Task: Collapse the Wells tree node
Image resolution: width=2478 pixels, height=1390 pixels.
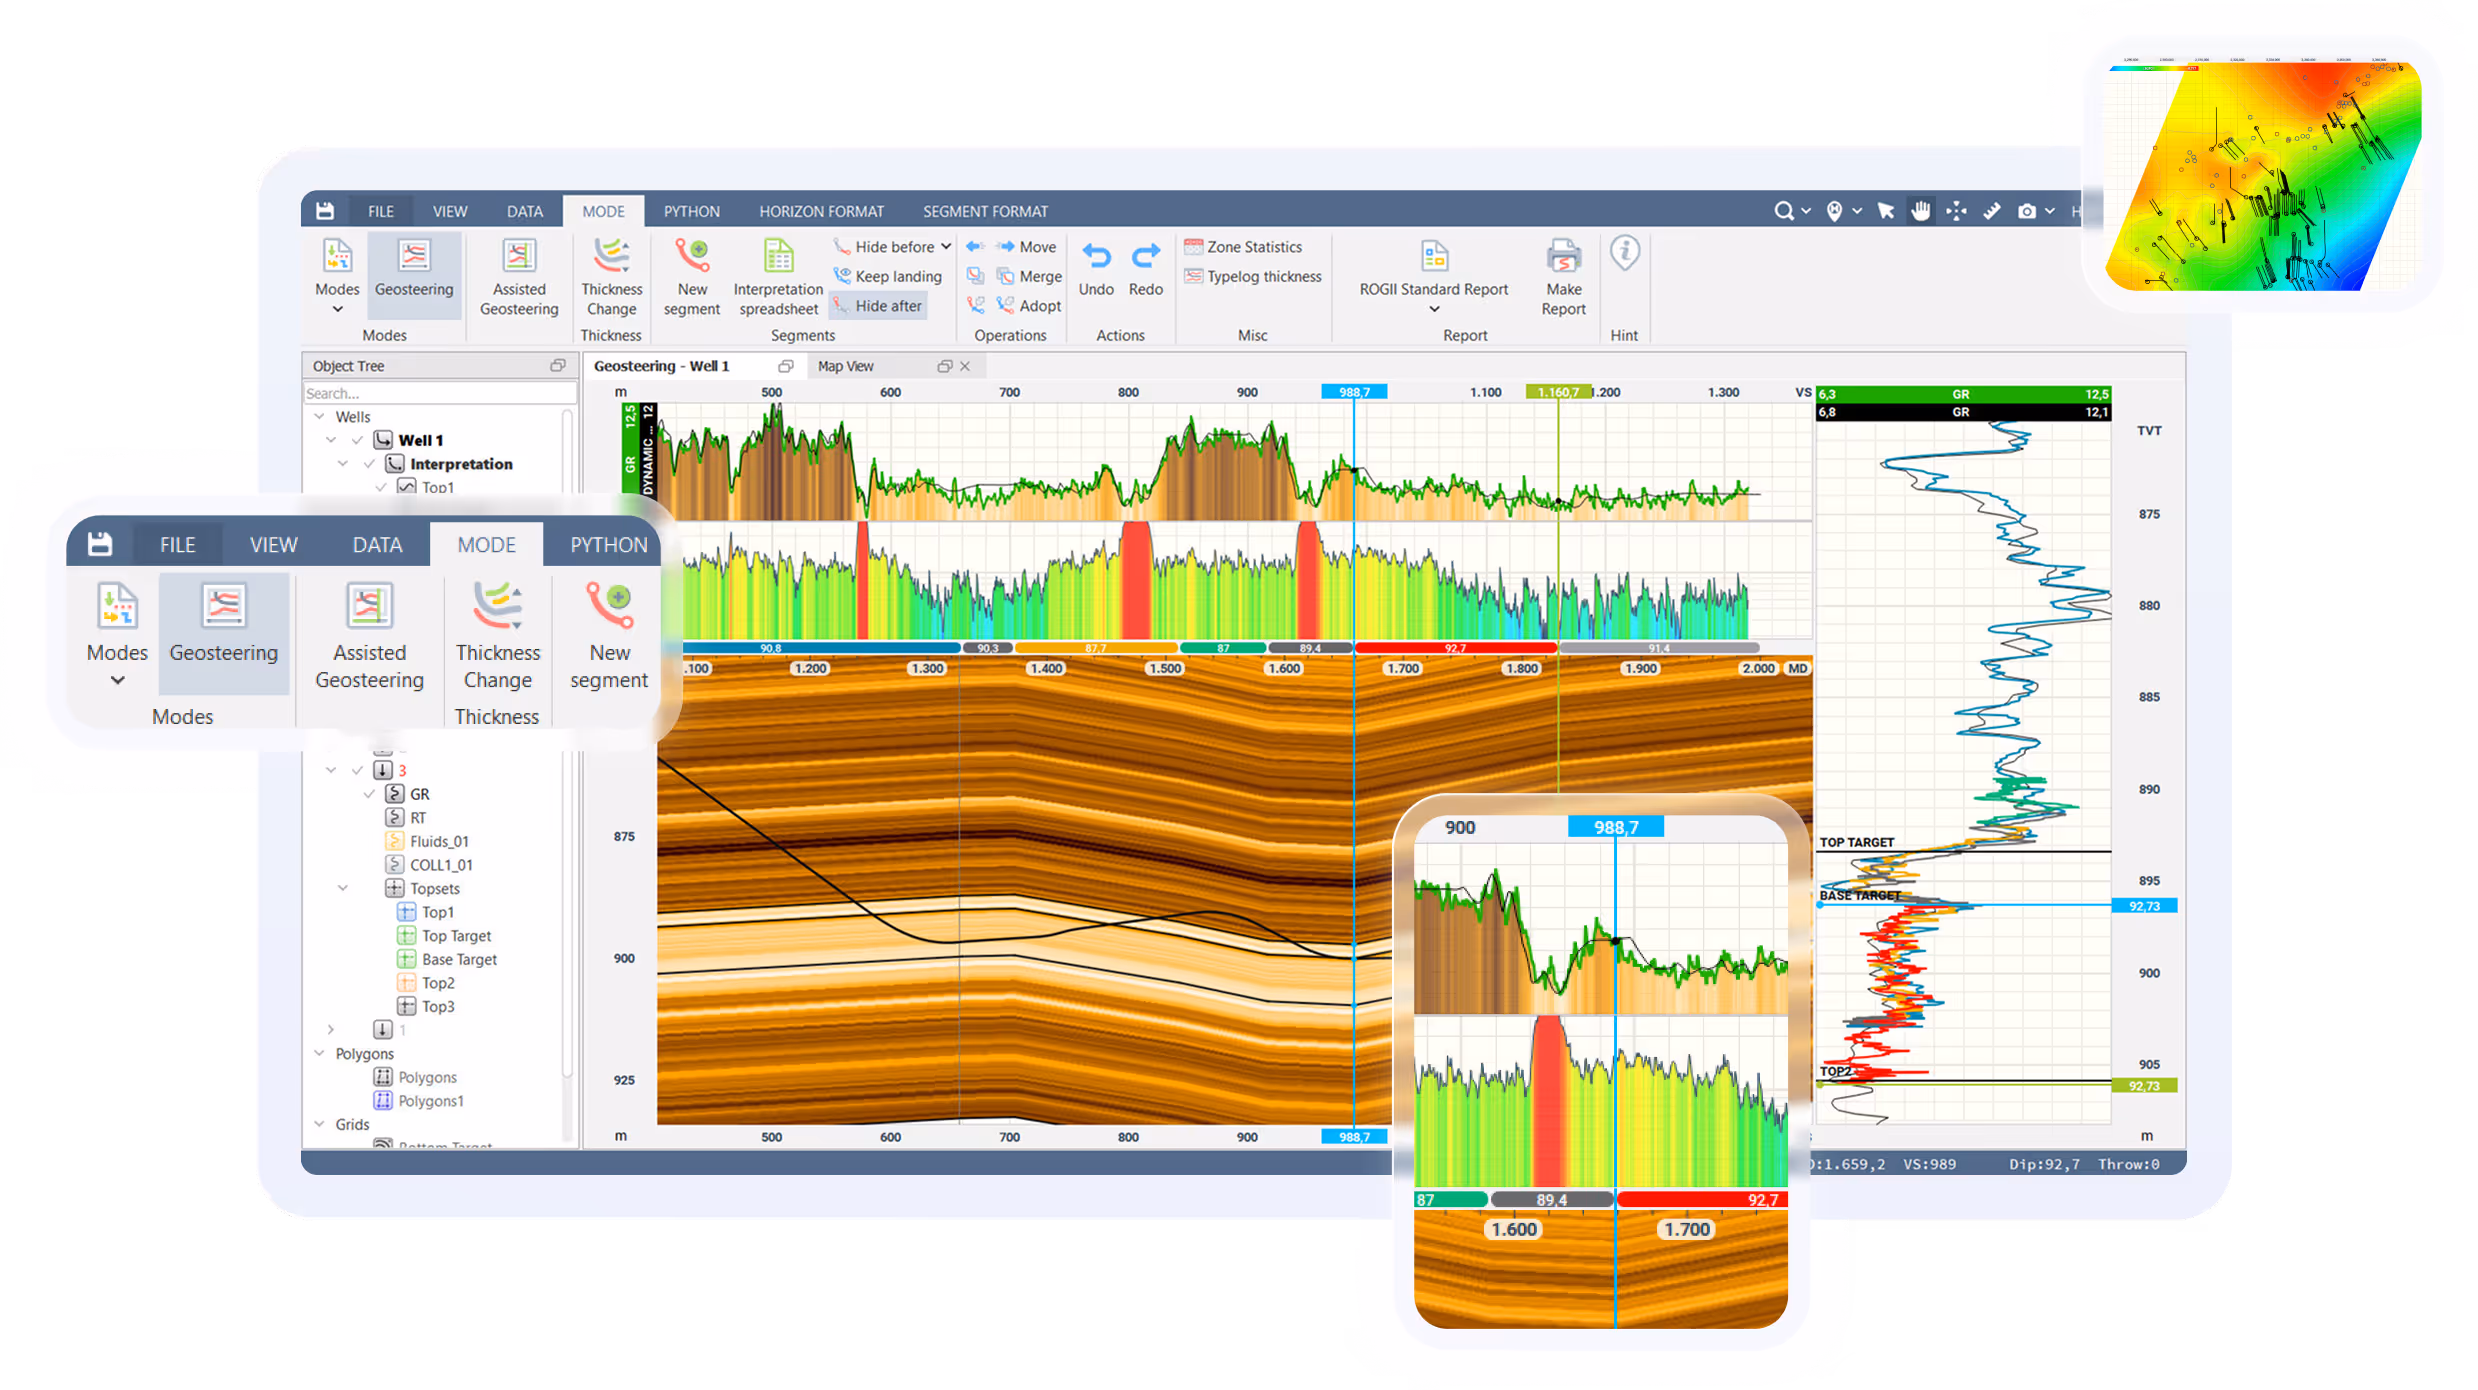Action: [319, 416]
